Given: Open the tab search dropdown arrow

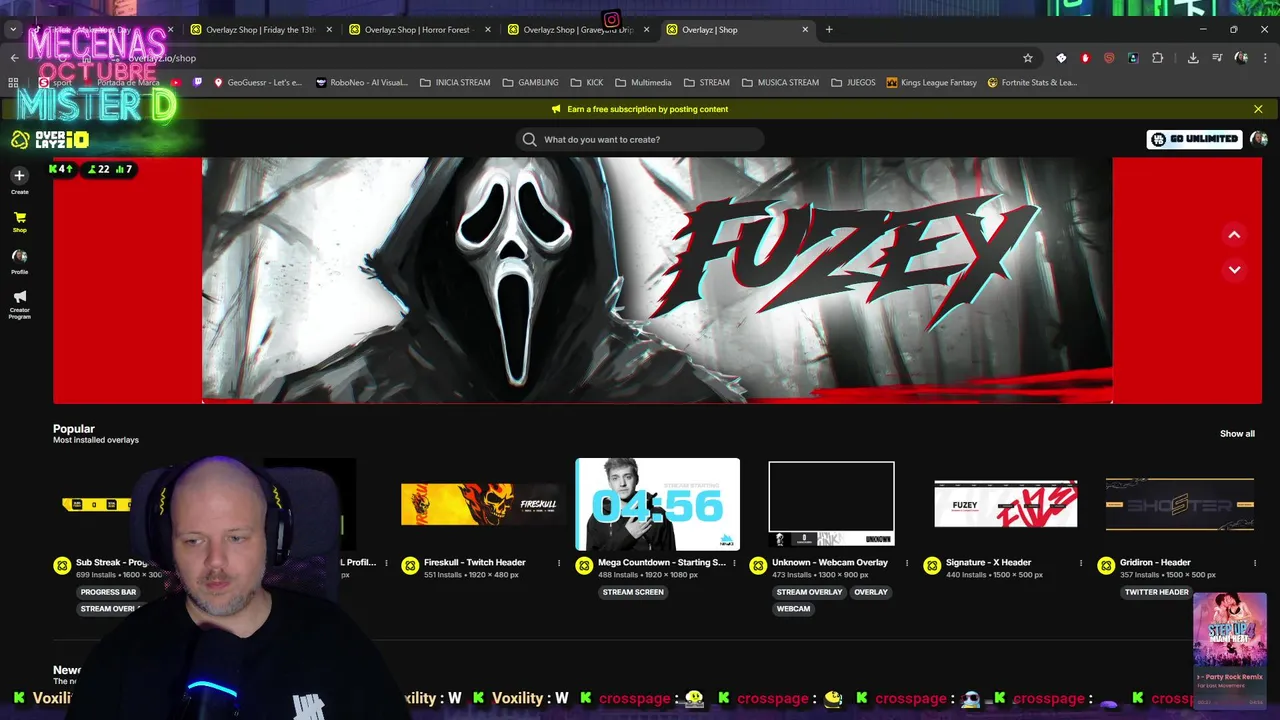Looking at the screenshot, I should [12, 29].
